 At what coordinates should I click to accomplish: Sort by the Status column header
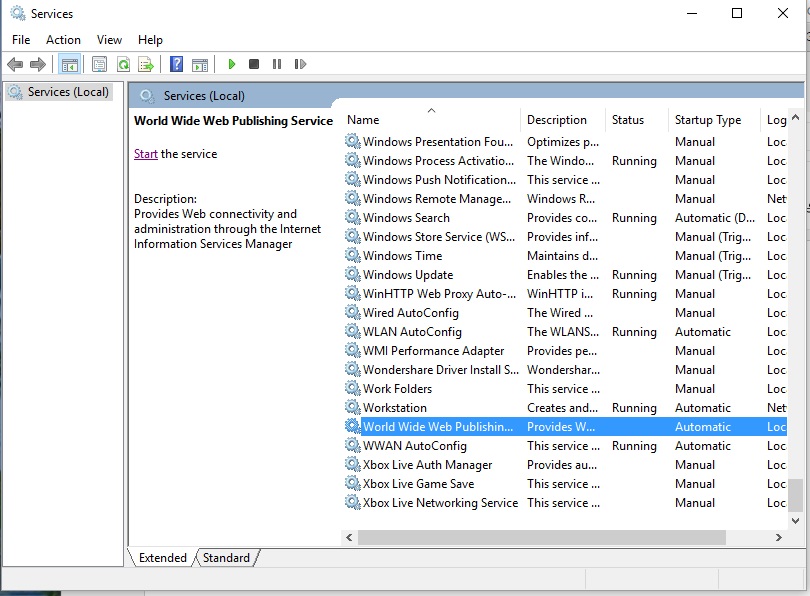point(636,120)
